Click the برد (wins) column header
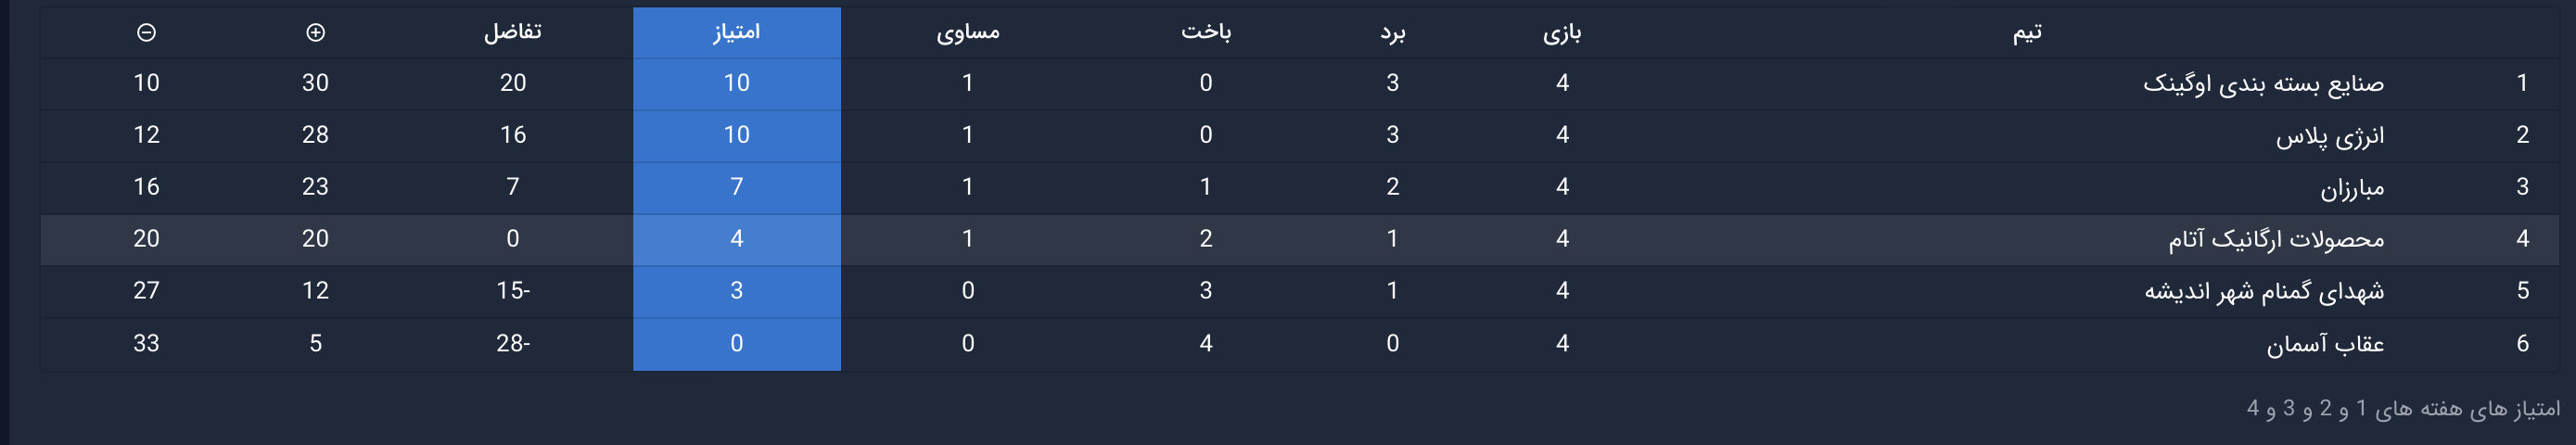The image size is (2576, 445). [1392, 32]
